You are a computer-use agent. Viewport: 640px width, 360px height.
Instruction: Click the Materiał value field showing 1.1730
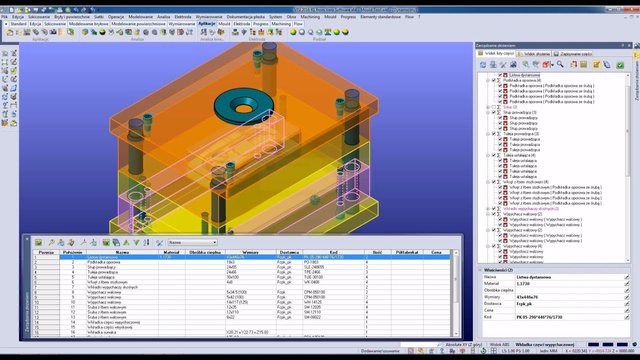tap(569, 284)
